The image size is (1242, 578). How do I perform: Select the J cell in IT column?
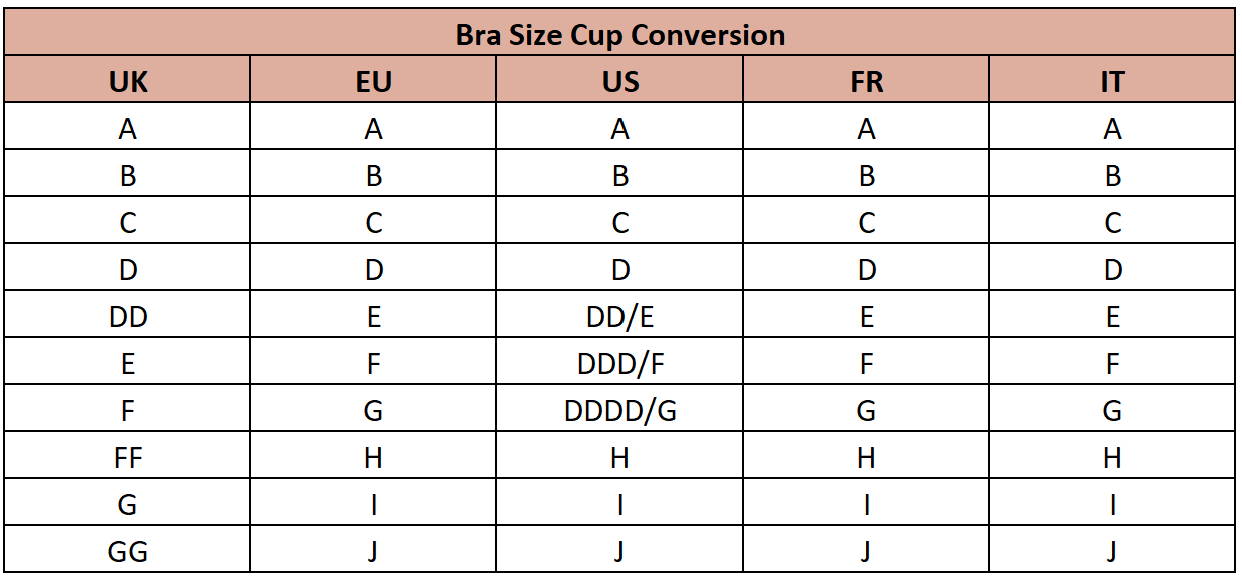1112,551
